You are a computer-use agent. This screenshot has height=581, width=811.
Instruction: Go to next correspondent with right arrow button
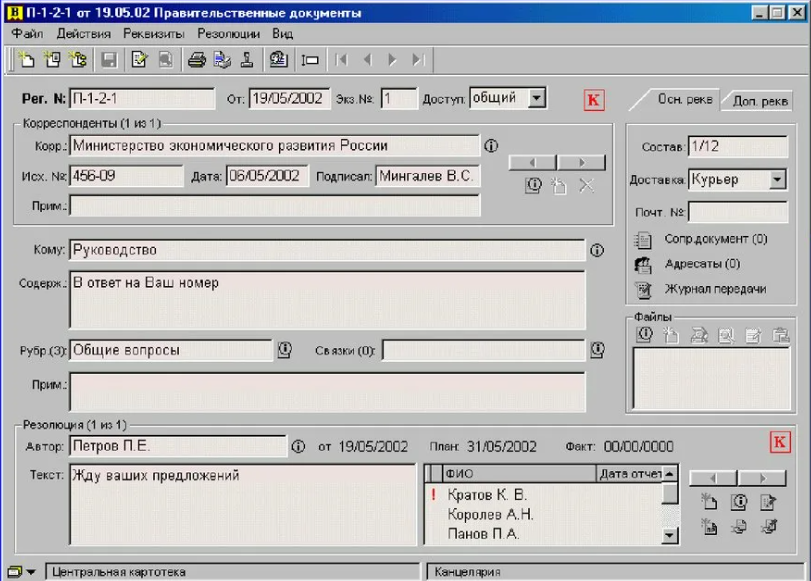pos(581,162)
